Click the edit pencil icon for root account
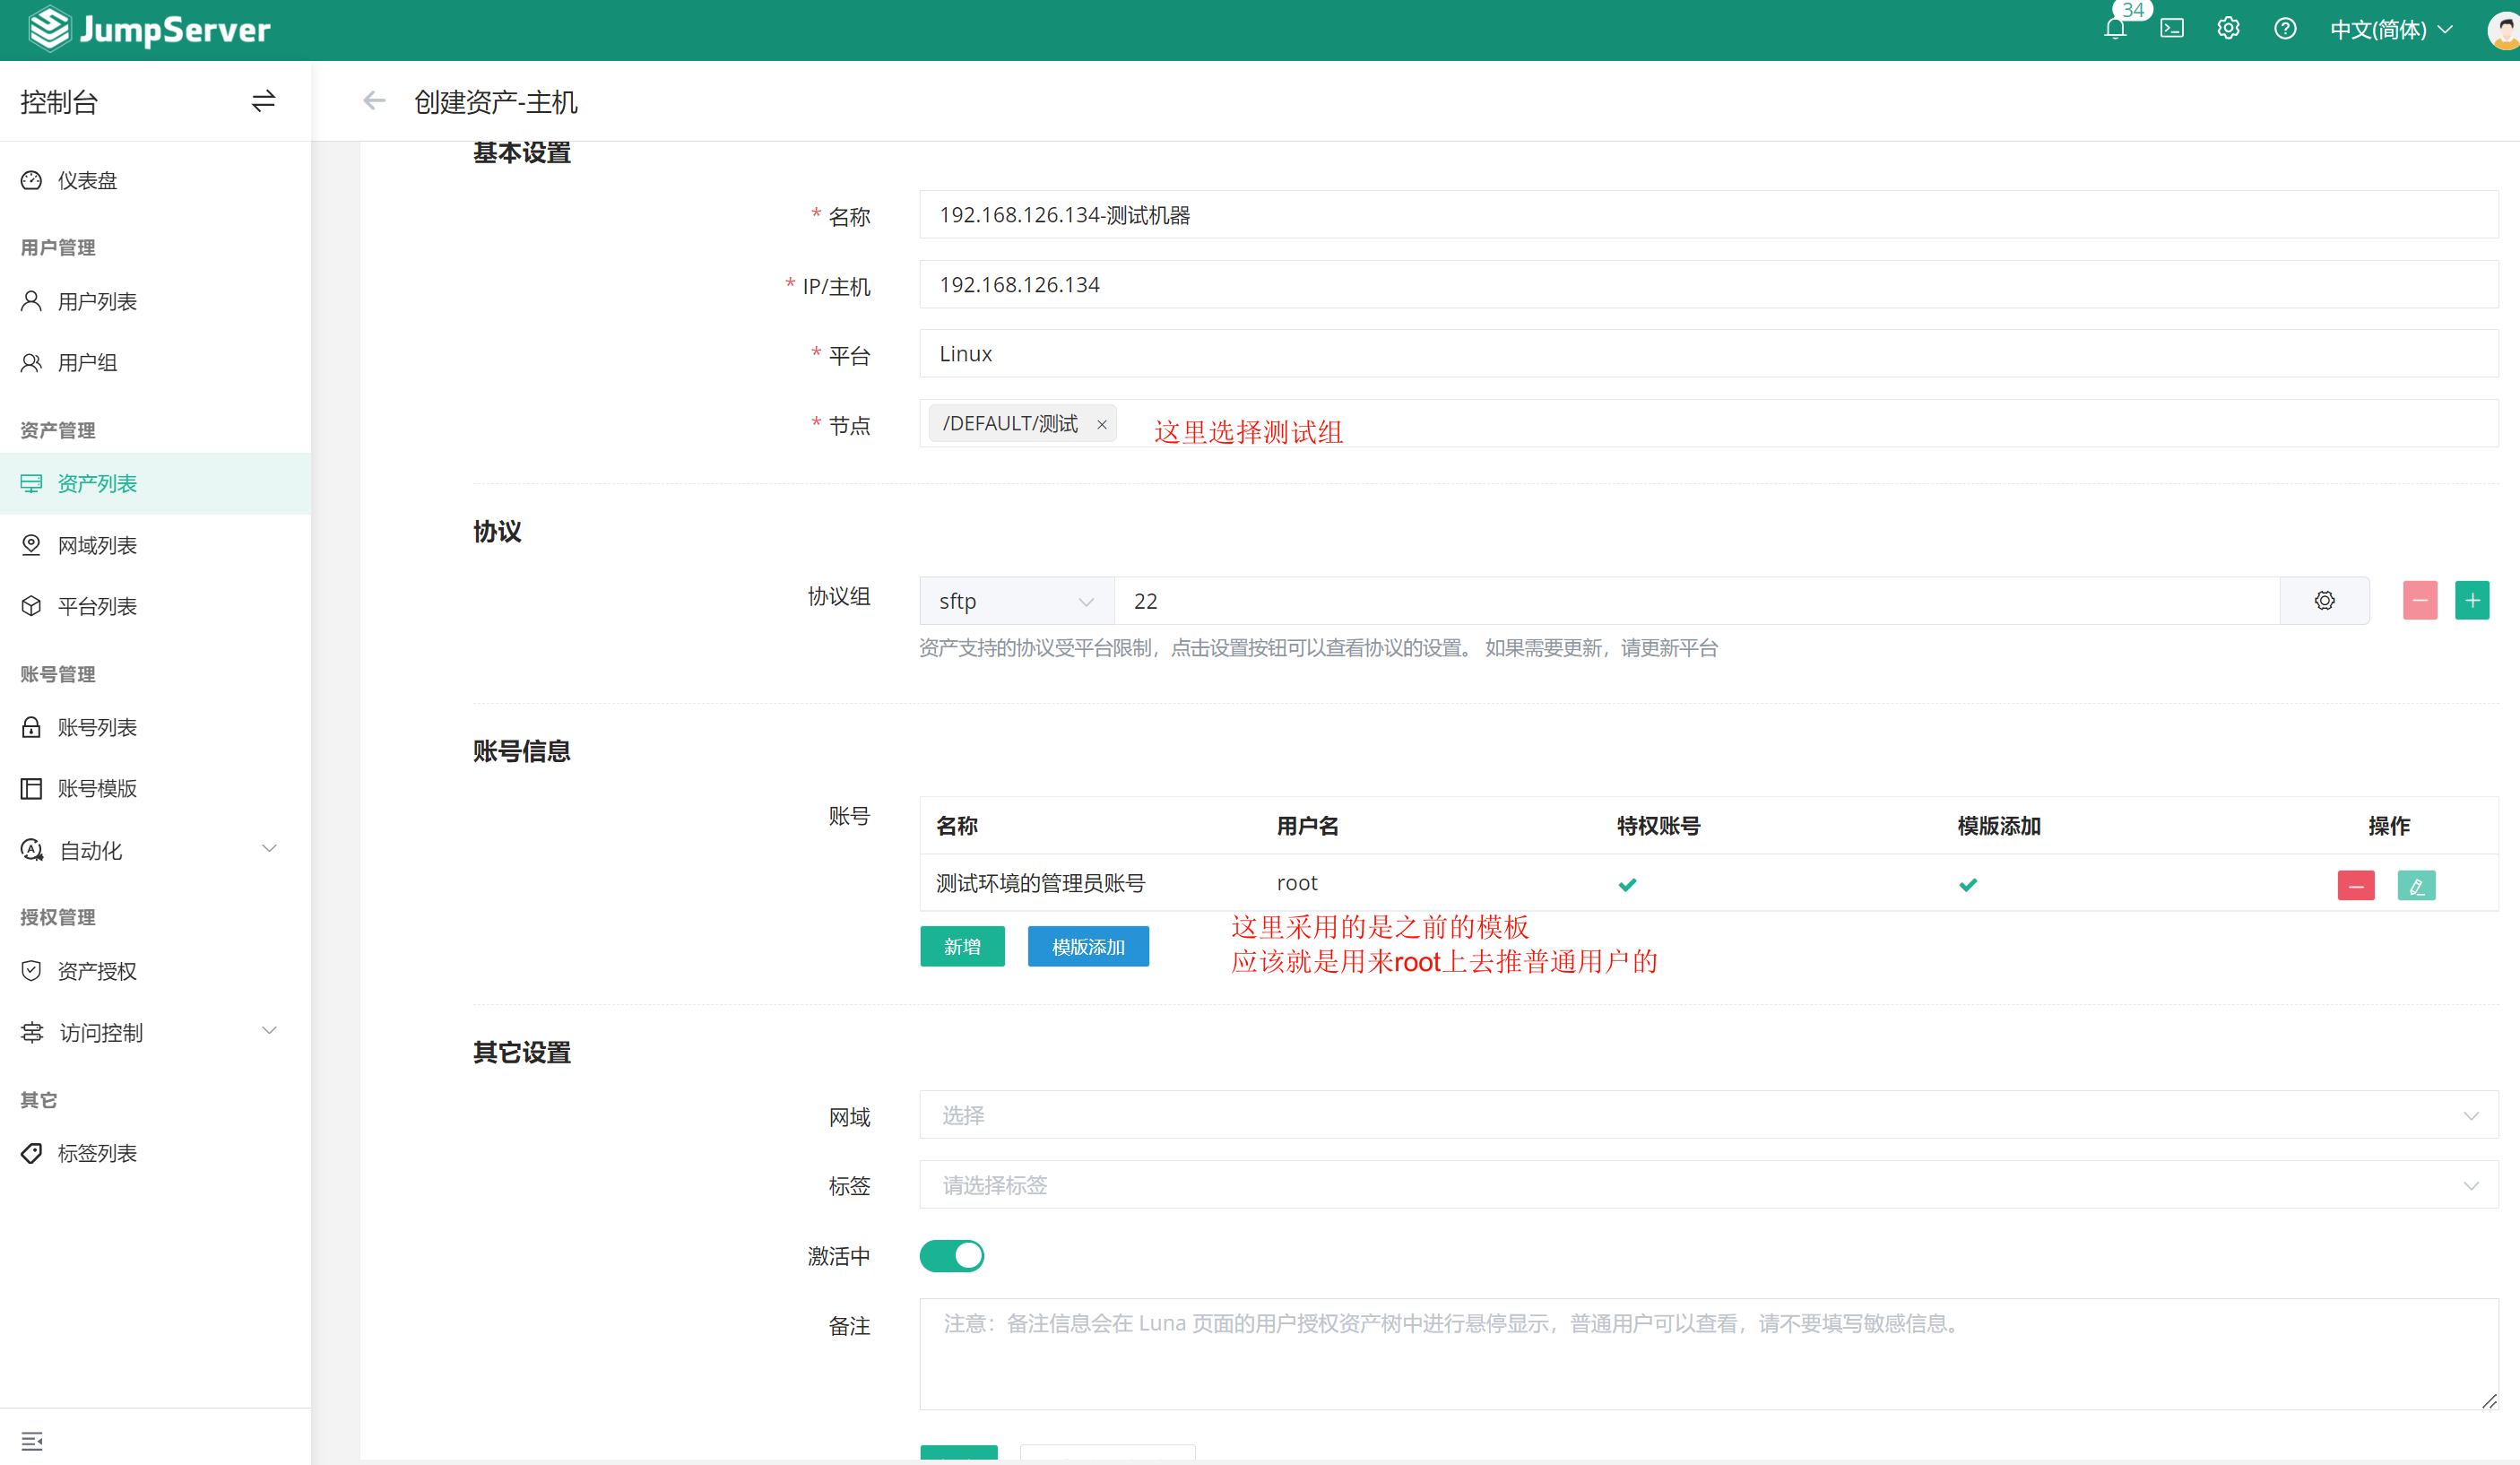The width and height of the screenshot is (2520, 1465). point(2415,885)
